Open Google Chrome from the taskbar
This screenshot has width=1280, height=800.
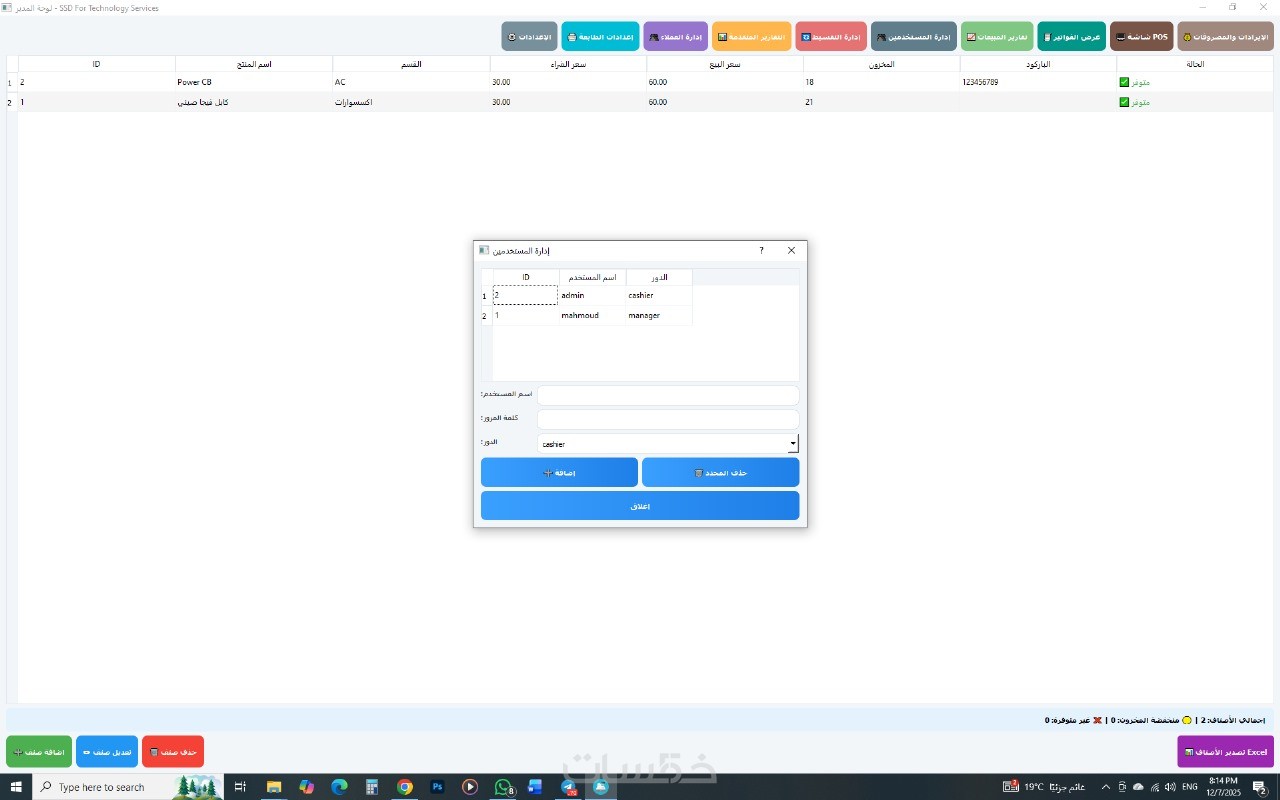pyautogui.click(x=405, y=787)
